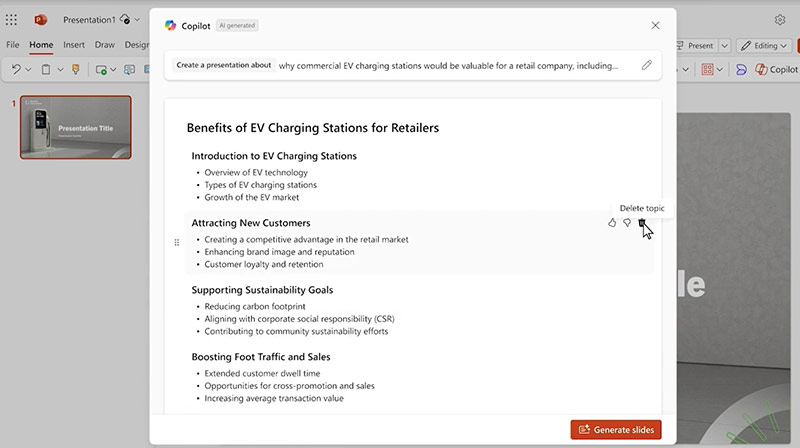Click the red grid add-ins icon
800x448 pixels.
point(707,69)
